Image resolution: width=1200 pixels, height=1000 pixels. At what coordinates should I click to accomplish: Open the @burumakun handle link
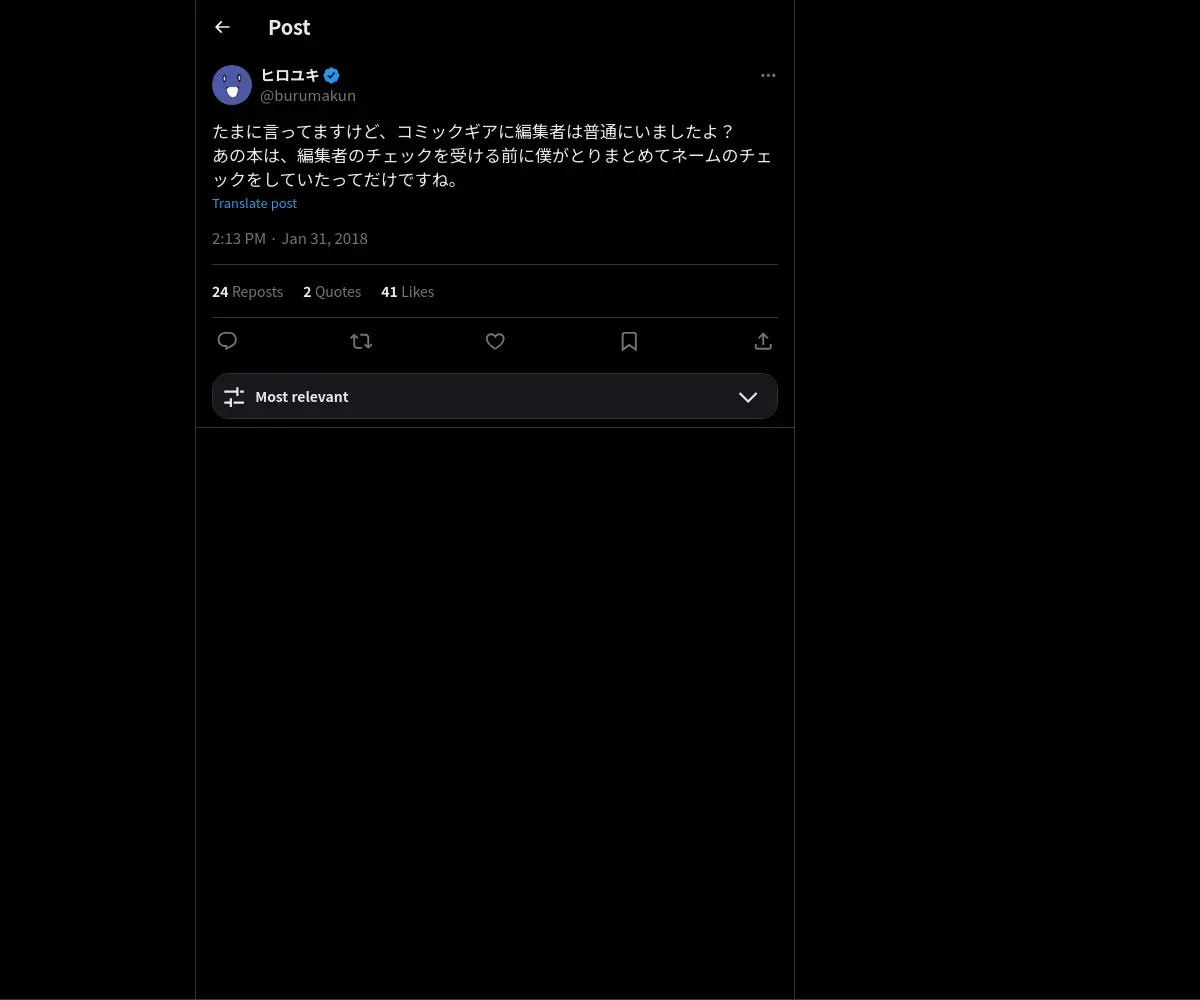308,96
